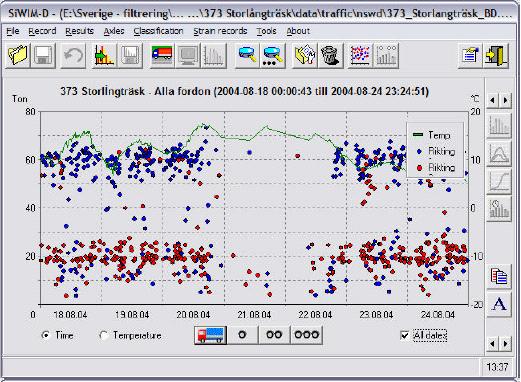
Task: Click the top-right right arrow stepper
Action: 505,100
